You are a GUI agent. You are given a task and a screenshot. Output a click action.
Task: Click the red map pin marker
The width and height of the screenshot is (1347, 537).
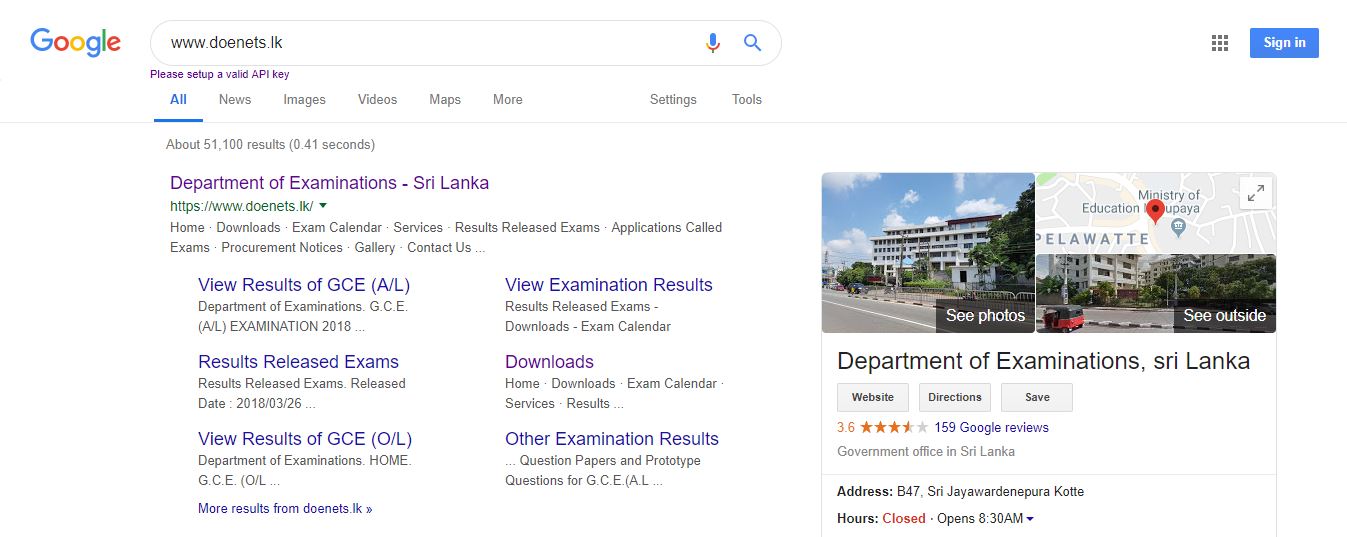(x=1155, y=211)
